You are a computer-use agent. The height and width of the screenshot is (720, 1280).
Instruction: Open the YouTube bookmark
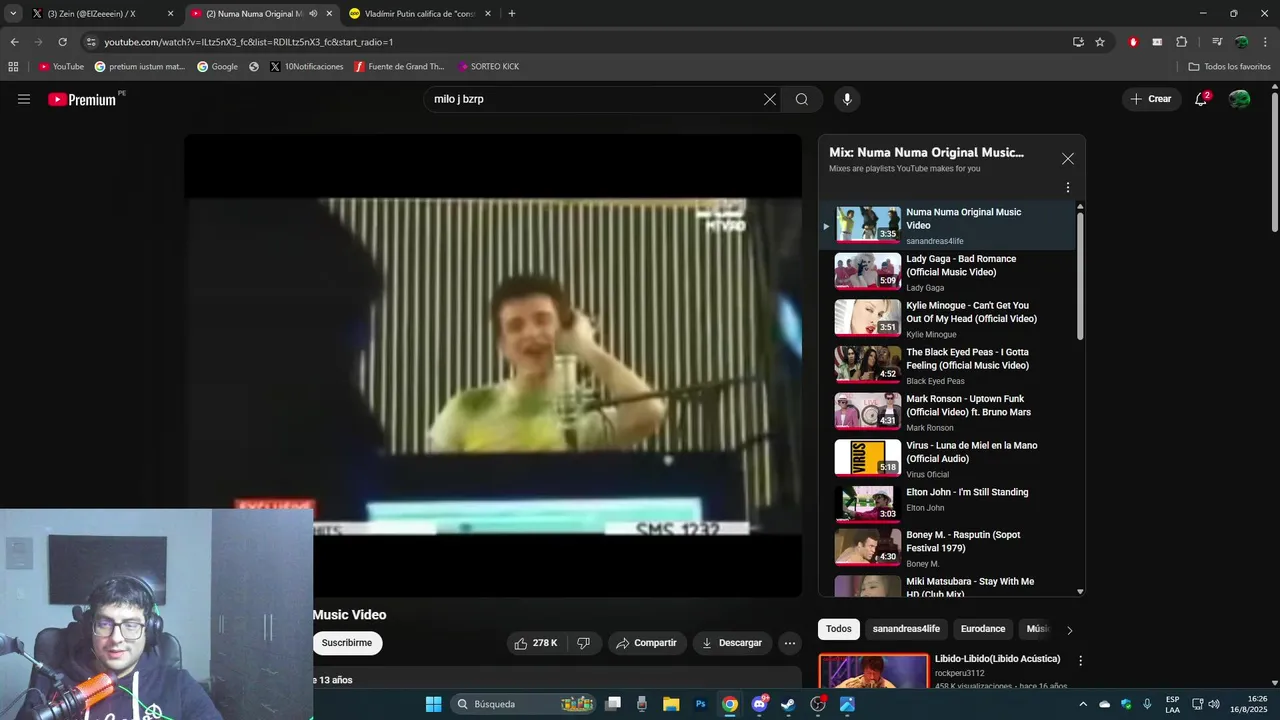tap(61, 67)
